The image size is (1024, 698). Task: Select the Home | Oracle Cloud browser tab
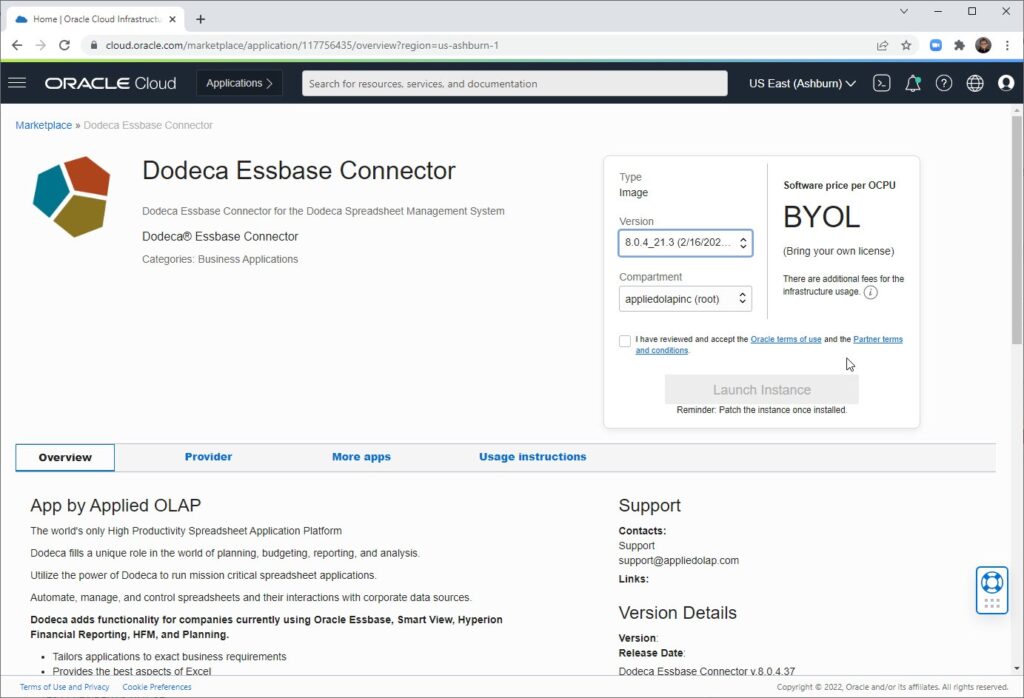[x=95, y=20]
